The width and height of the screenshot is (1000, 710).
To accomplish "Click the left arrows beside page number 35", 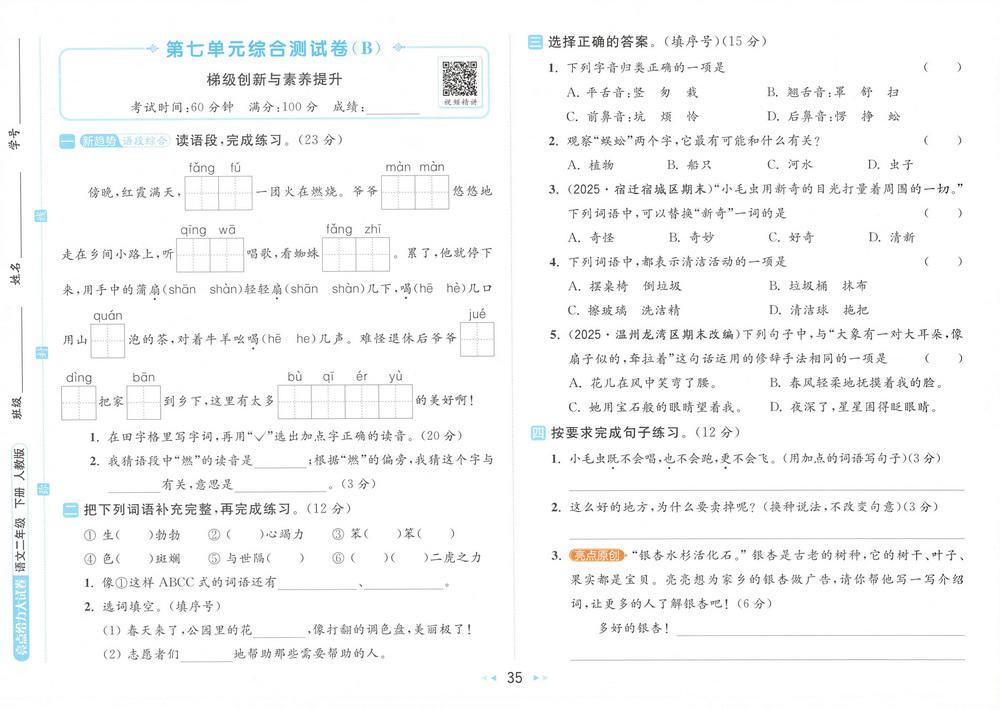I will [x=489, y=677].
